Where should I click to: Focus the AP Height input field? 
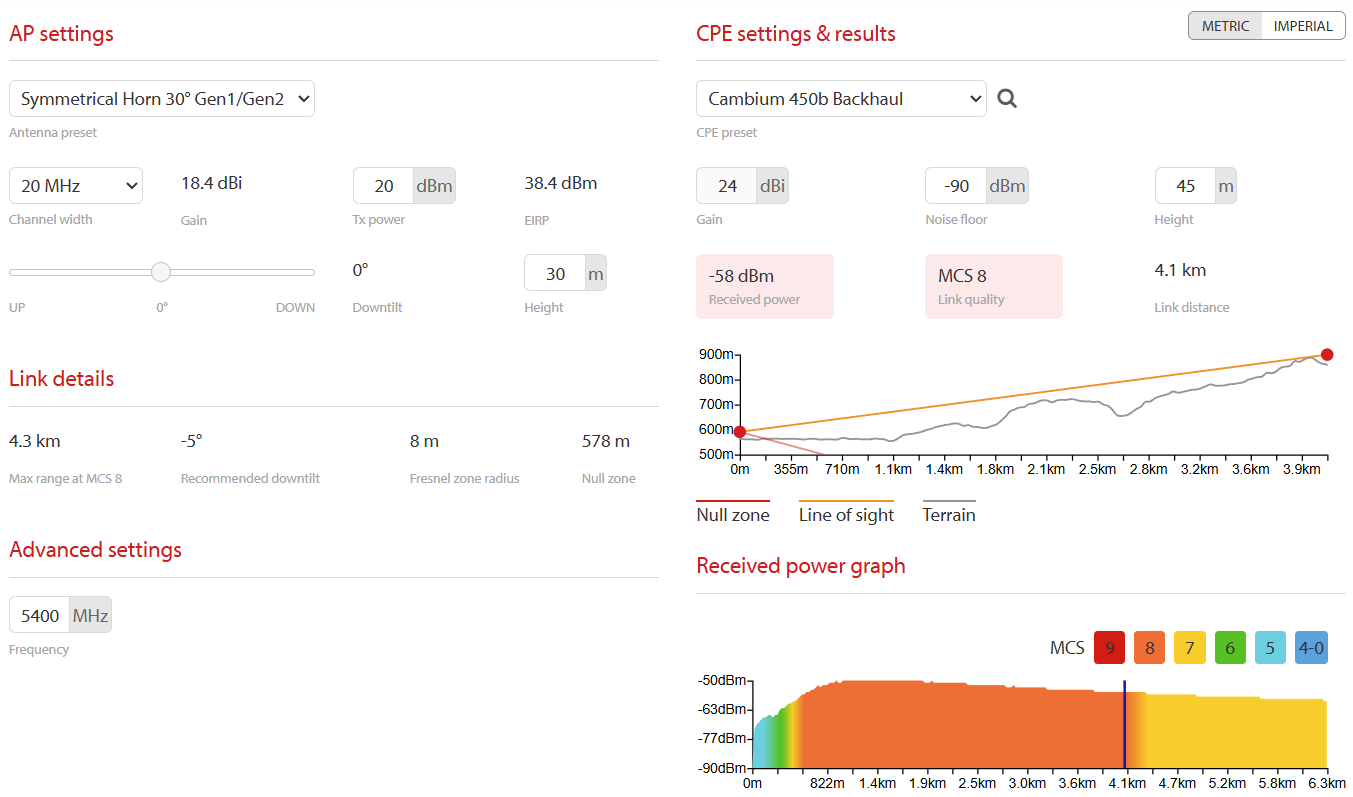555,273
